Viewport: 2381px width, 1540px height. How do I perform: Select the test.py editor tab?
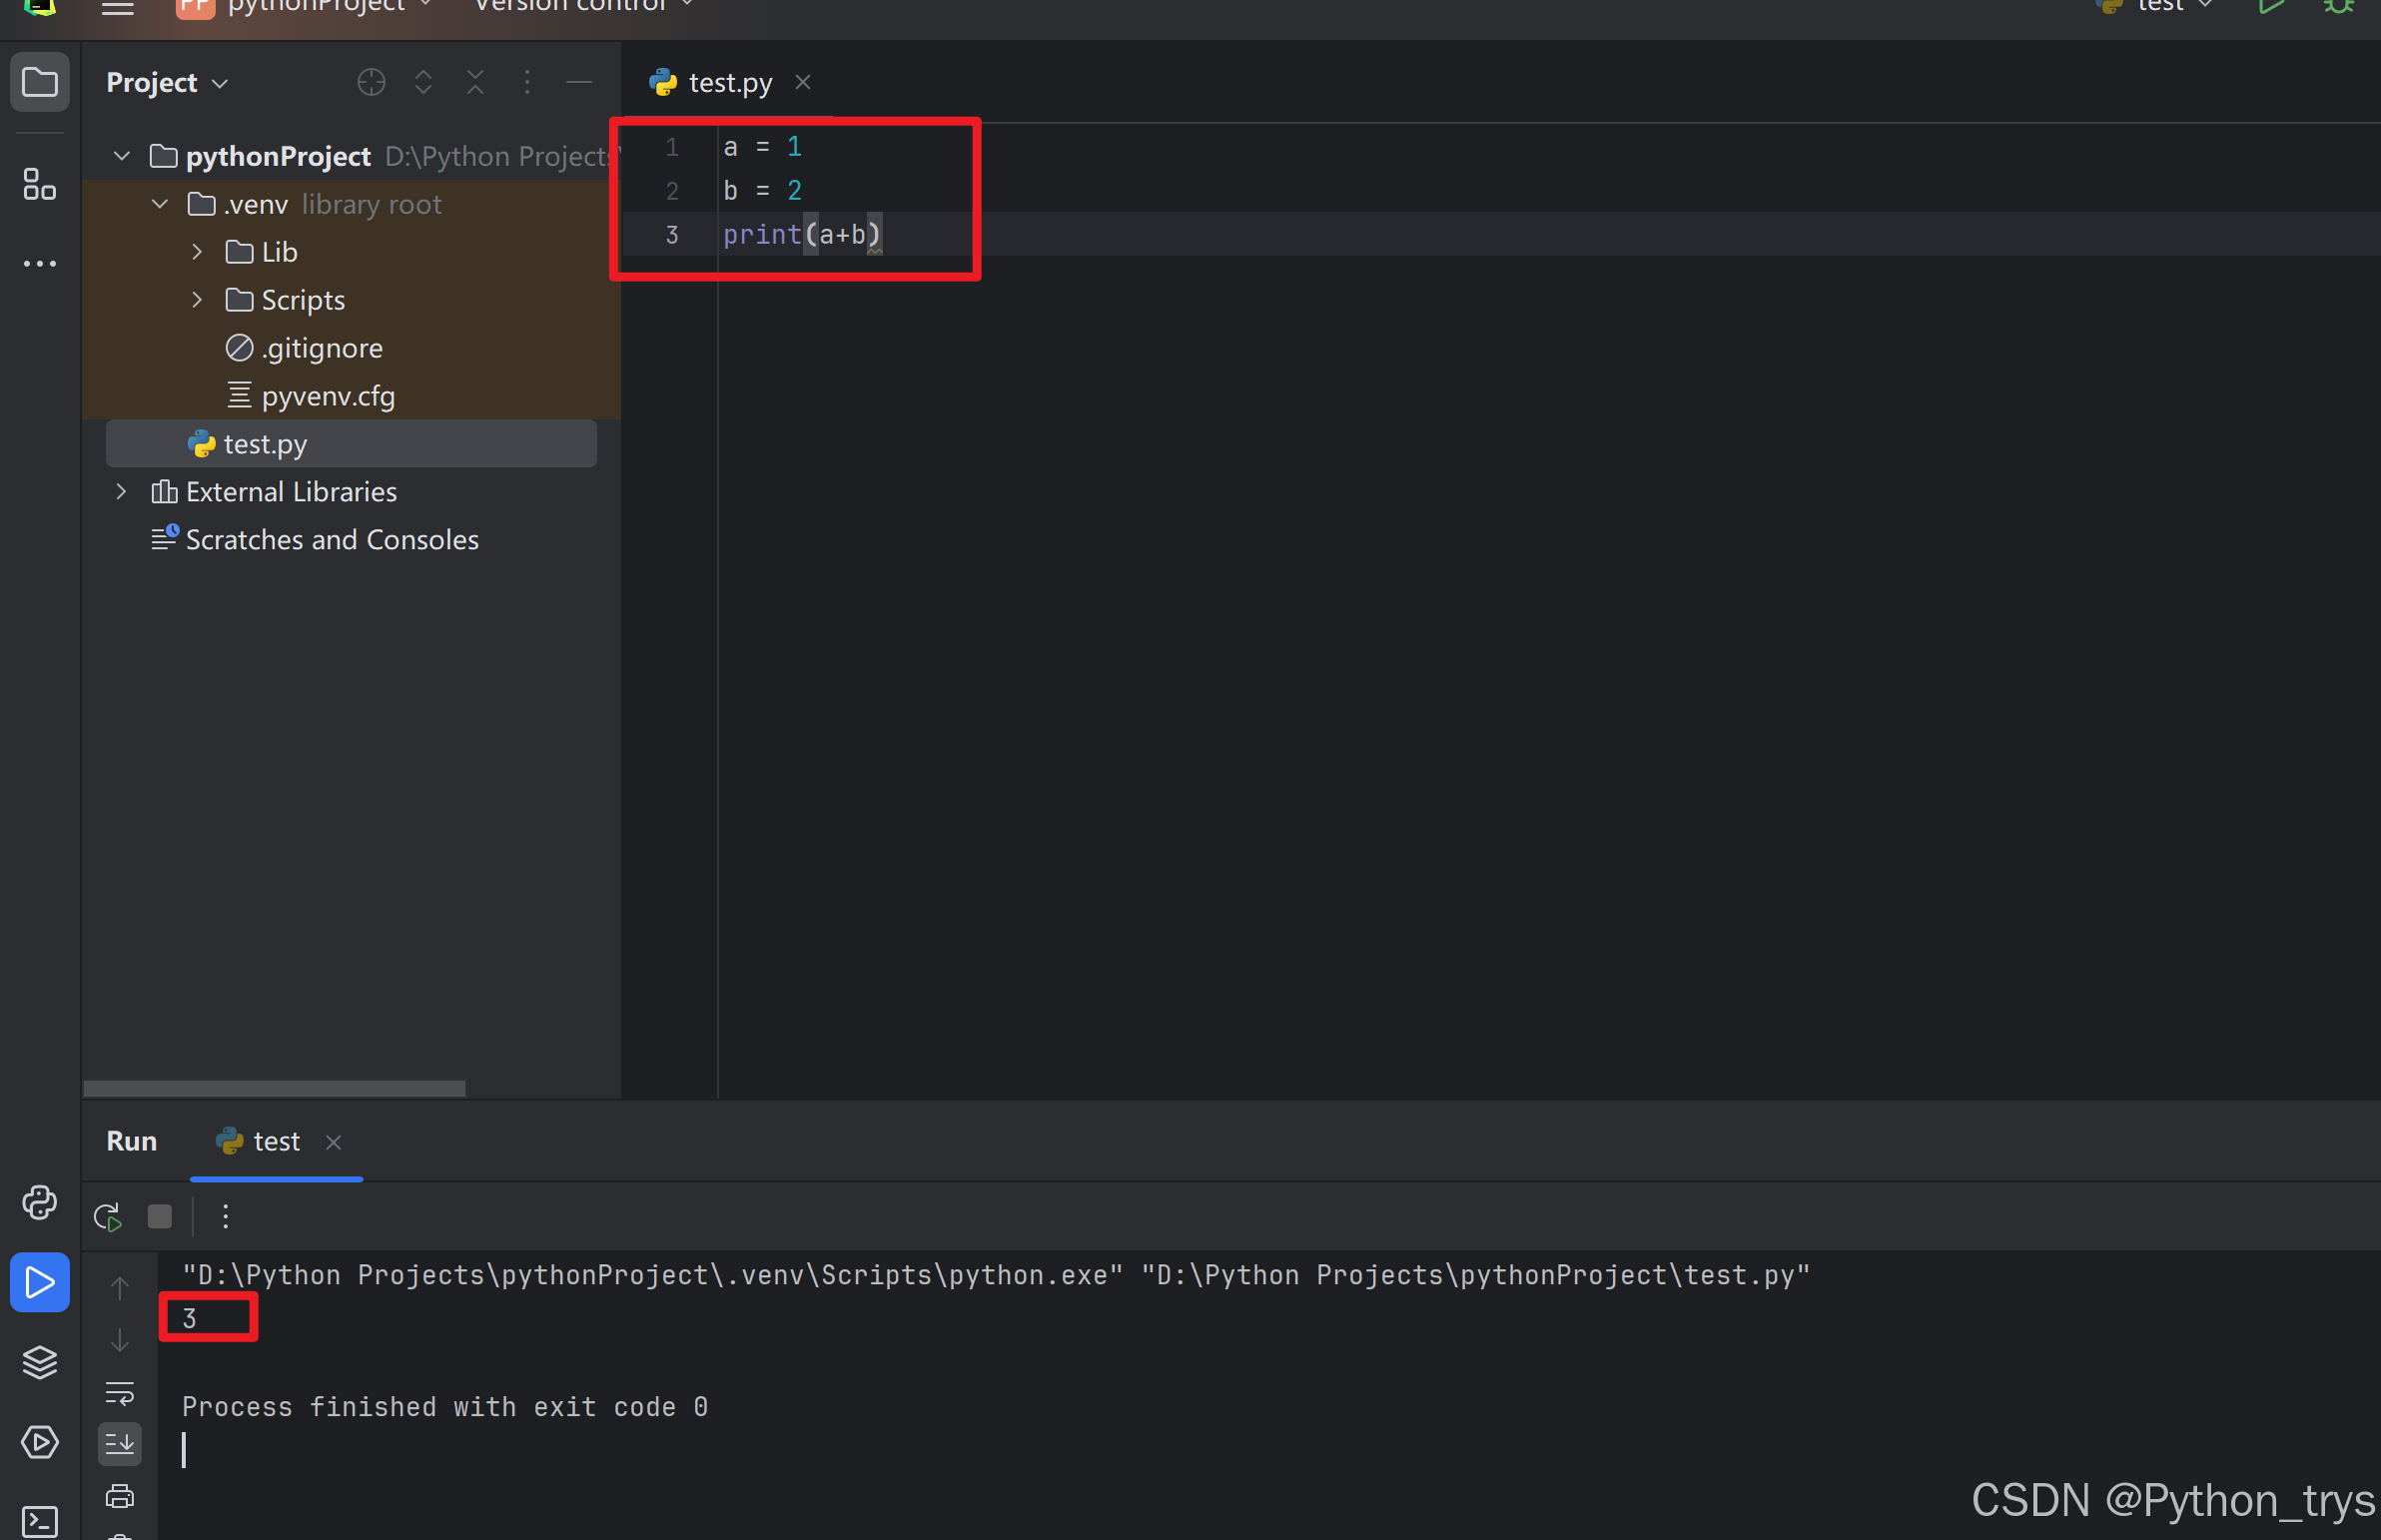(x=729, y=83)
